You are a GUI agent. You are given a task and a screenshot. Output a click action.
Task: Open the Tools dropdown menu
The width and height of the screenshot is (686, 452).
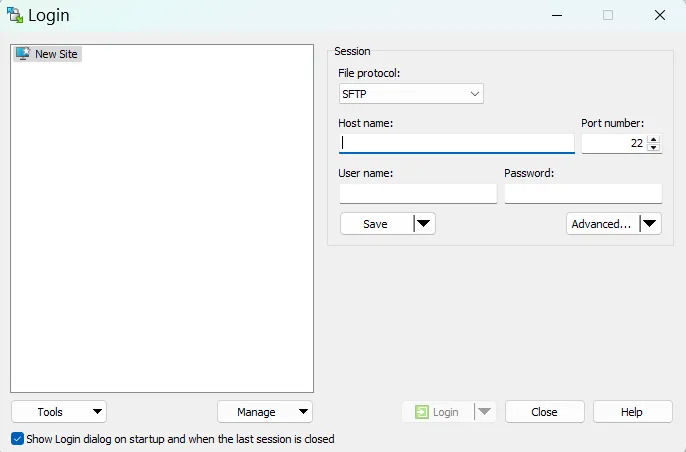click(59, 412)
